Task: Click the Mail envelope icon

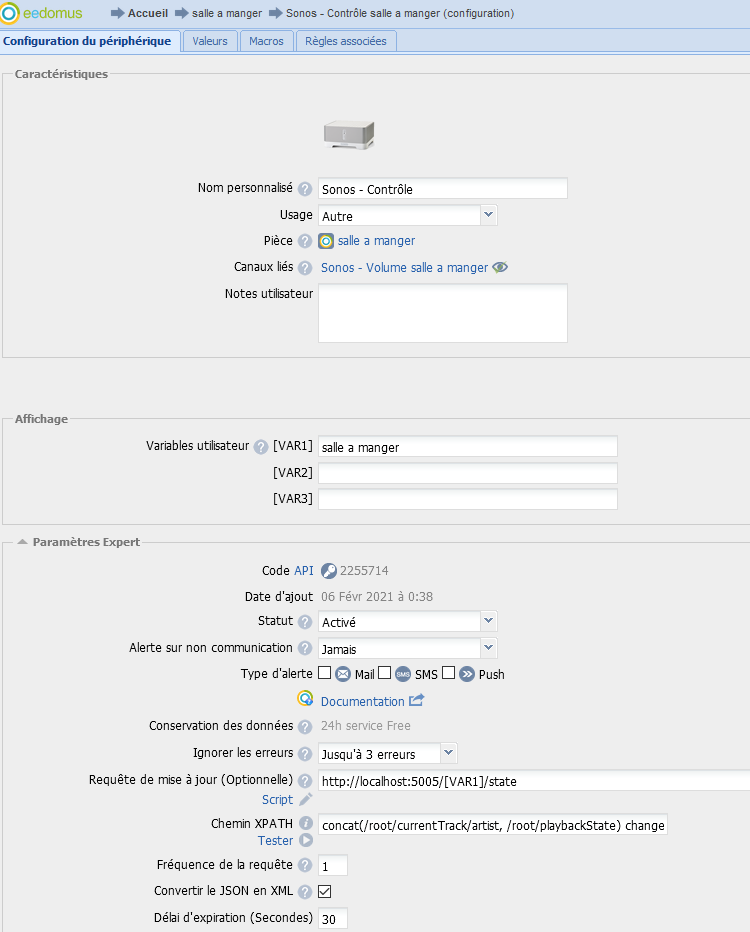Action: 343,674
